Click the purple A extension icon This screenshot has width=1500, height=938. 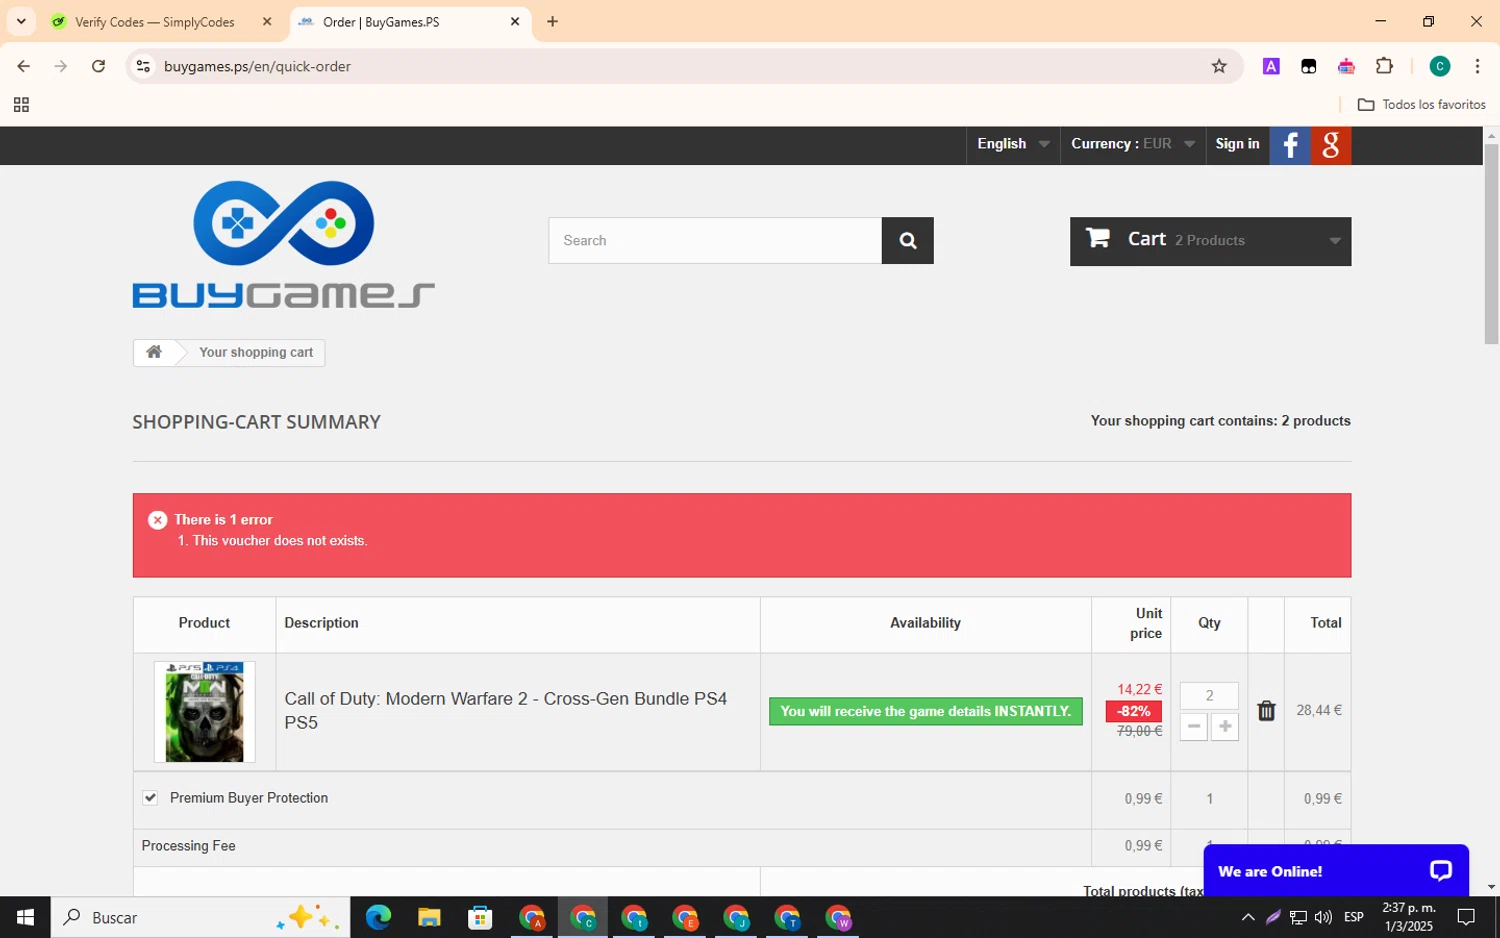point(1271,66)
